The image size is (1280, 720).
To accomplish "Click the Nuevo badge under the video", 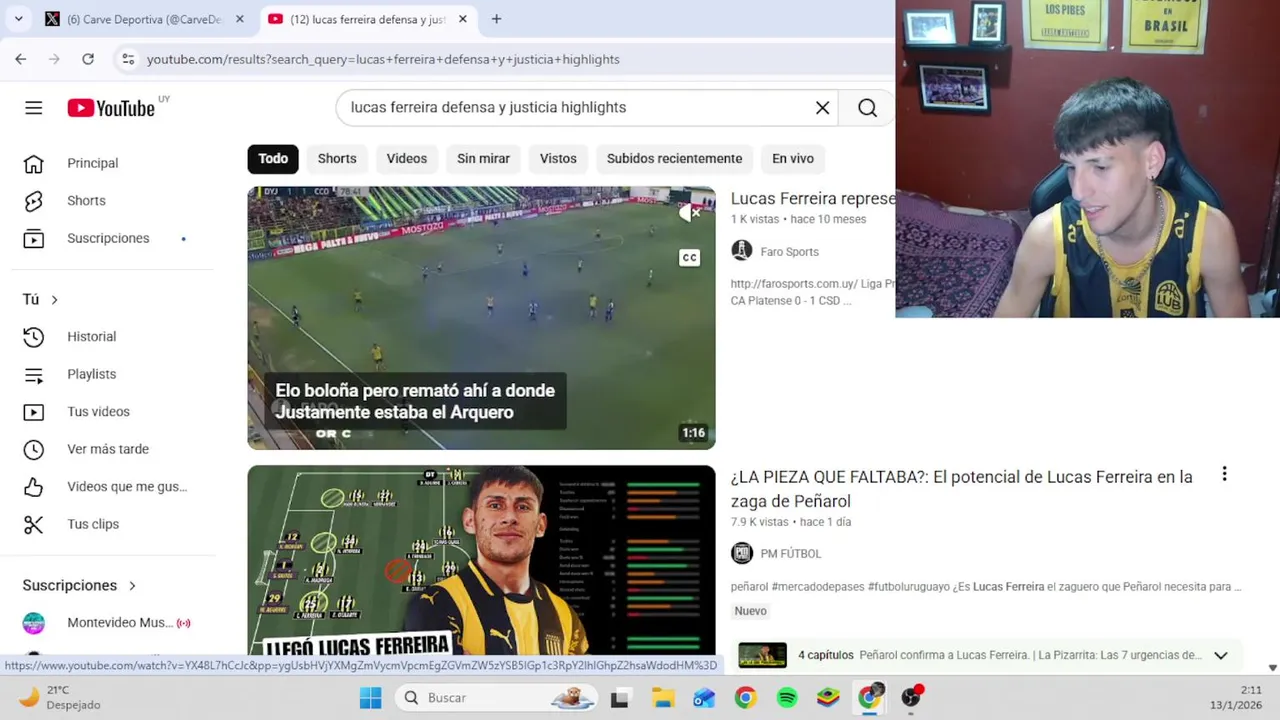I will (x=751, y=611).
